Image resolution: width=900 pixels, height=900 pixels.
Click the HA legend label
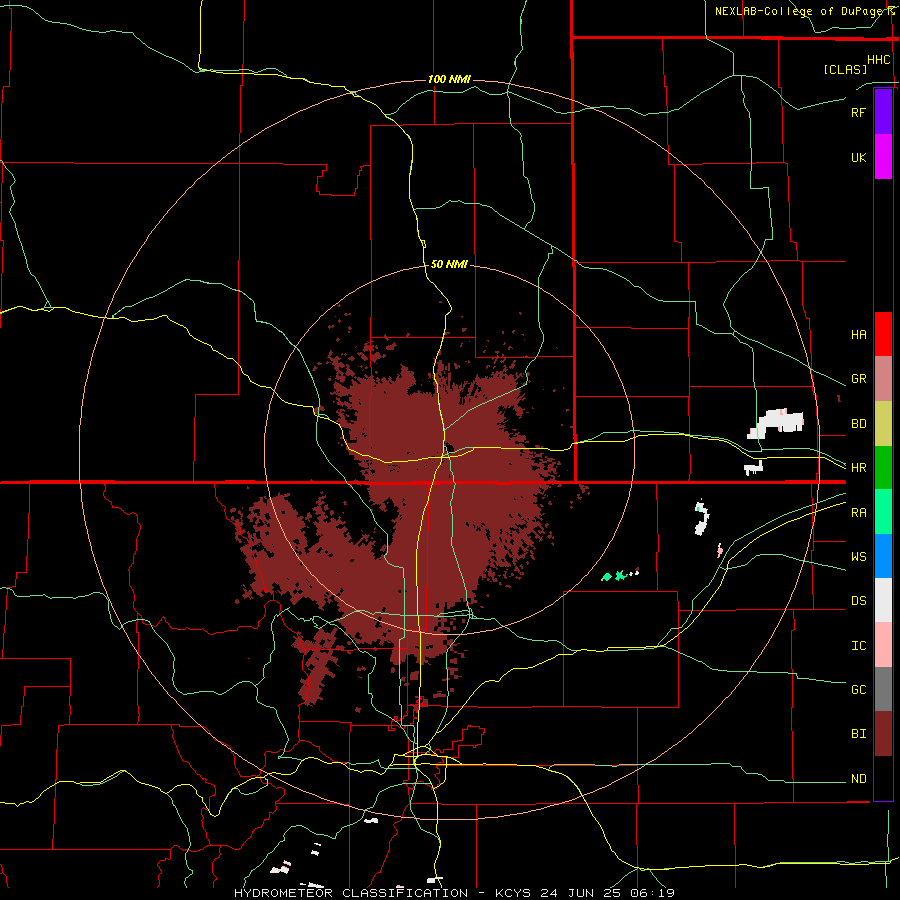(858, 335)
